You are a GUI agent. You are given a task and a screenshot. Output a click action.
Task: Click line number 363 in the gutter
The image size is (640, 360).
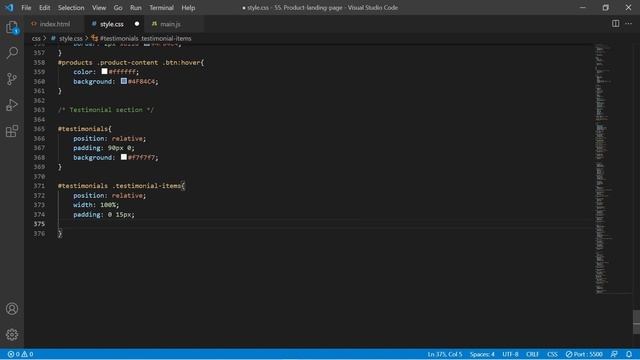click(x=39, y=110)
